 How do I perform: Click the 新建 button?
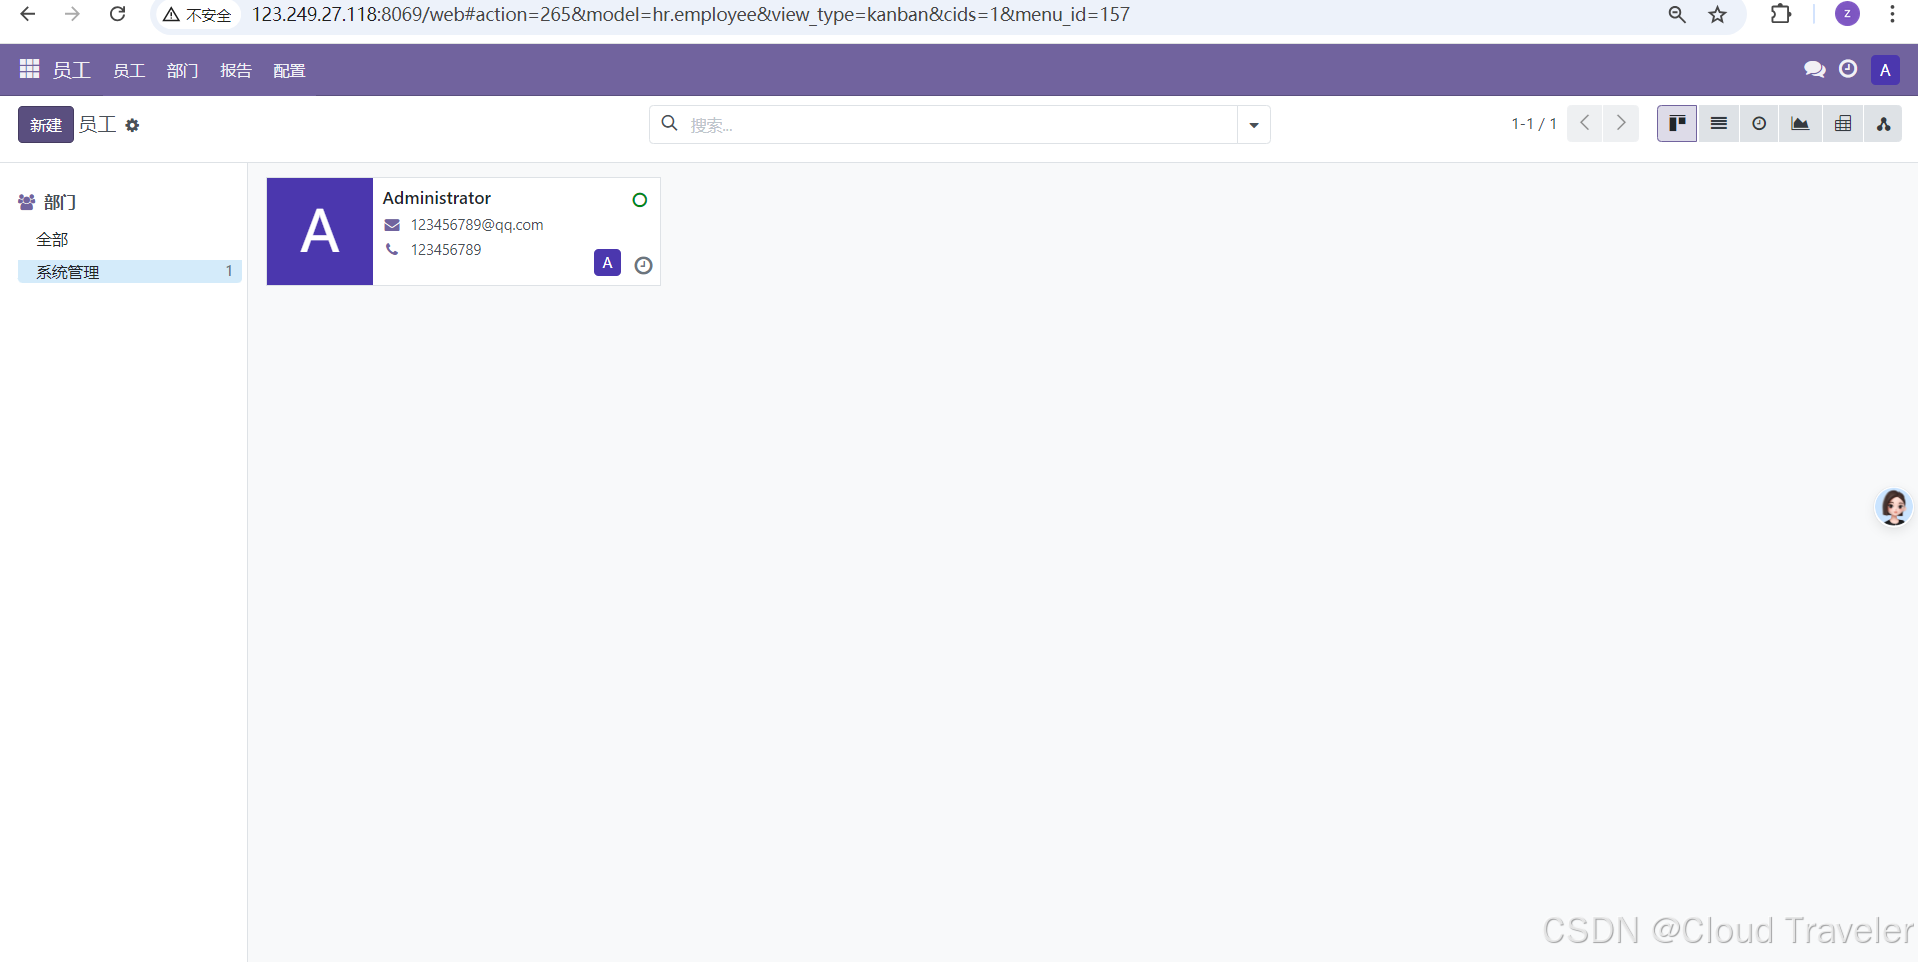coord(46,125)
